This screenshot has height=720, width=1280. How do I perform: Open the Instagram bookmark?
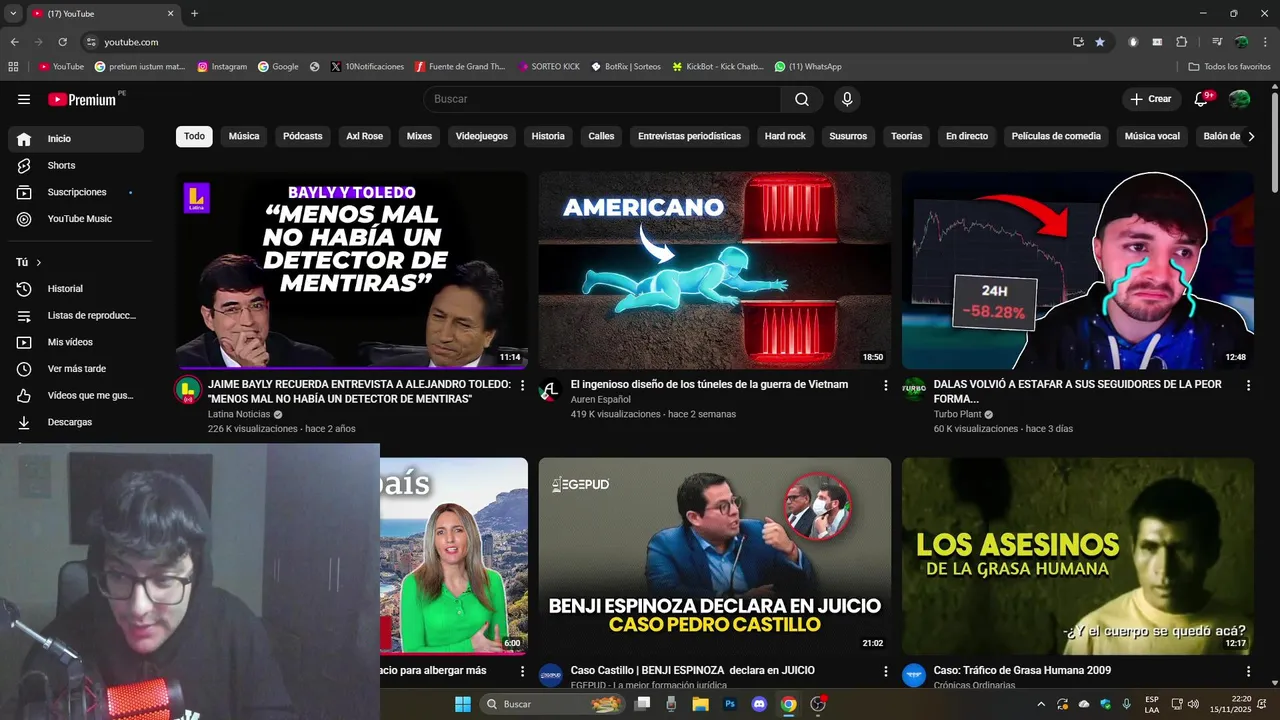[222, 67]
